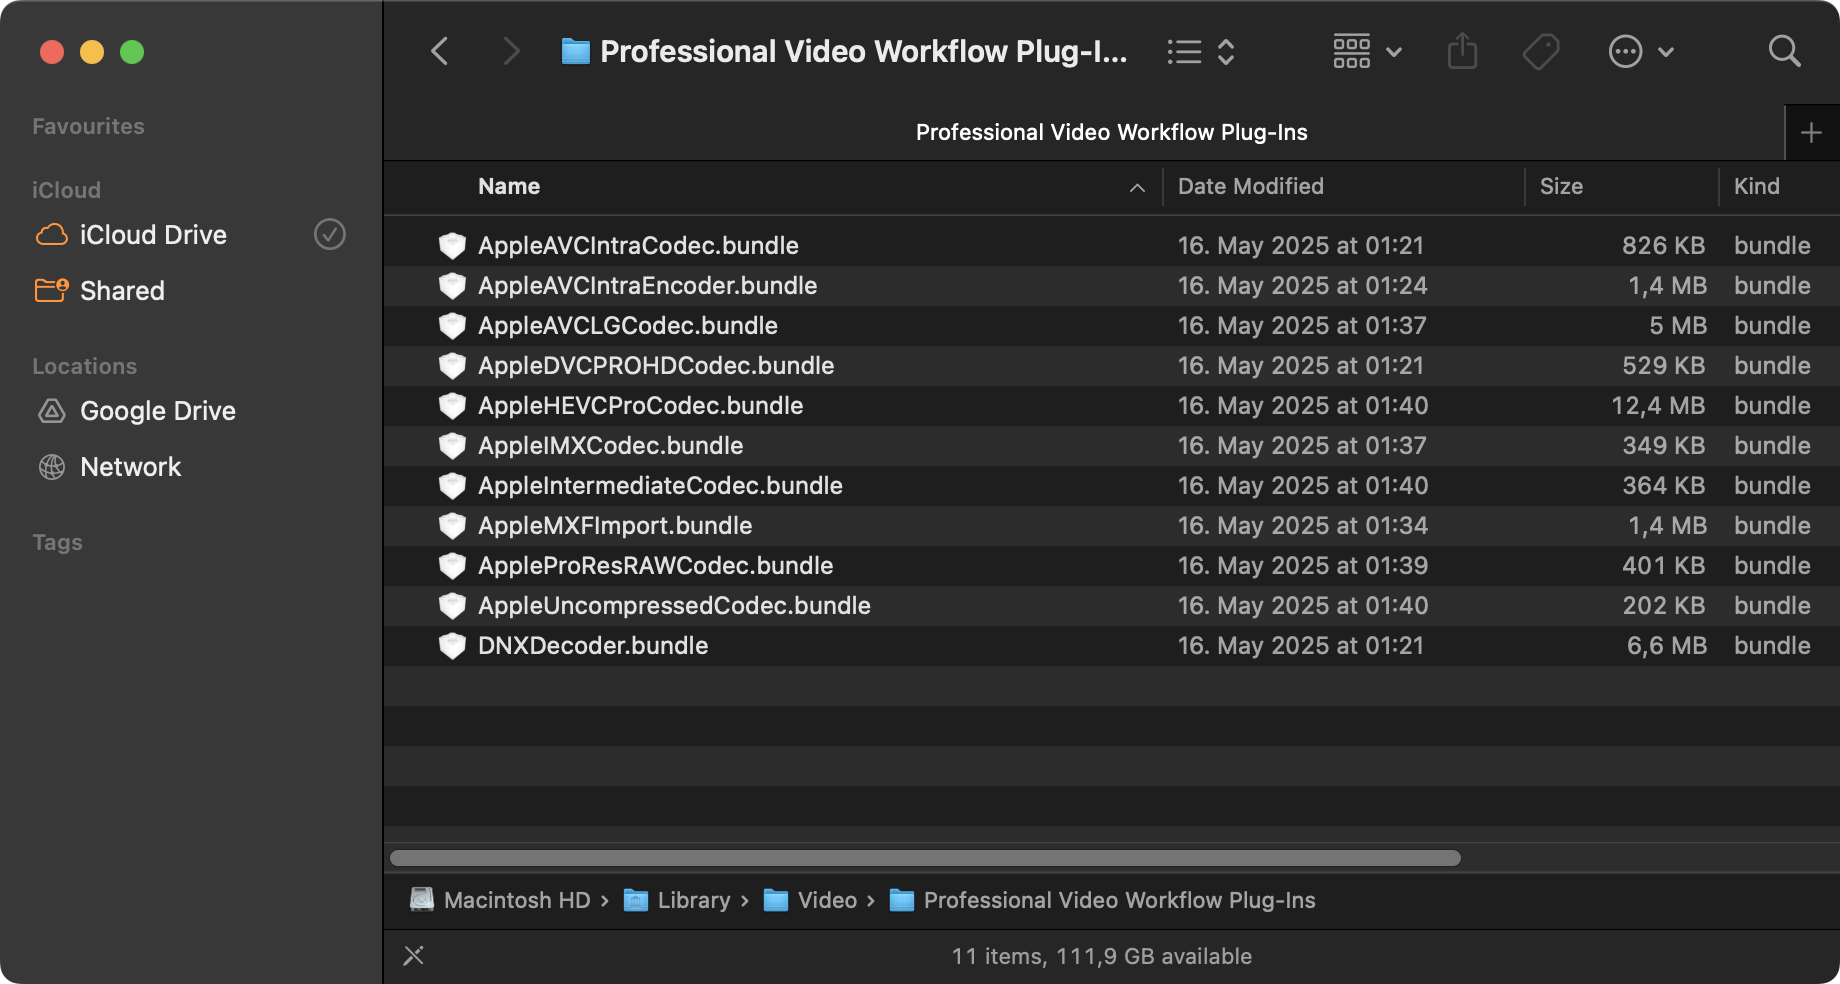Click the AppleProResRAWCodec.bundle file icon

coord(452,565)
